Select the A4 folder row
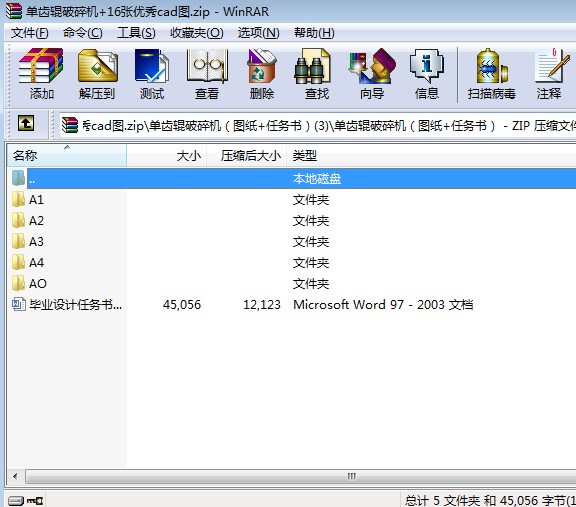 click(x=292, y=262)
